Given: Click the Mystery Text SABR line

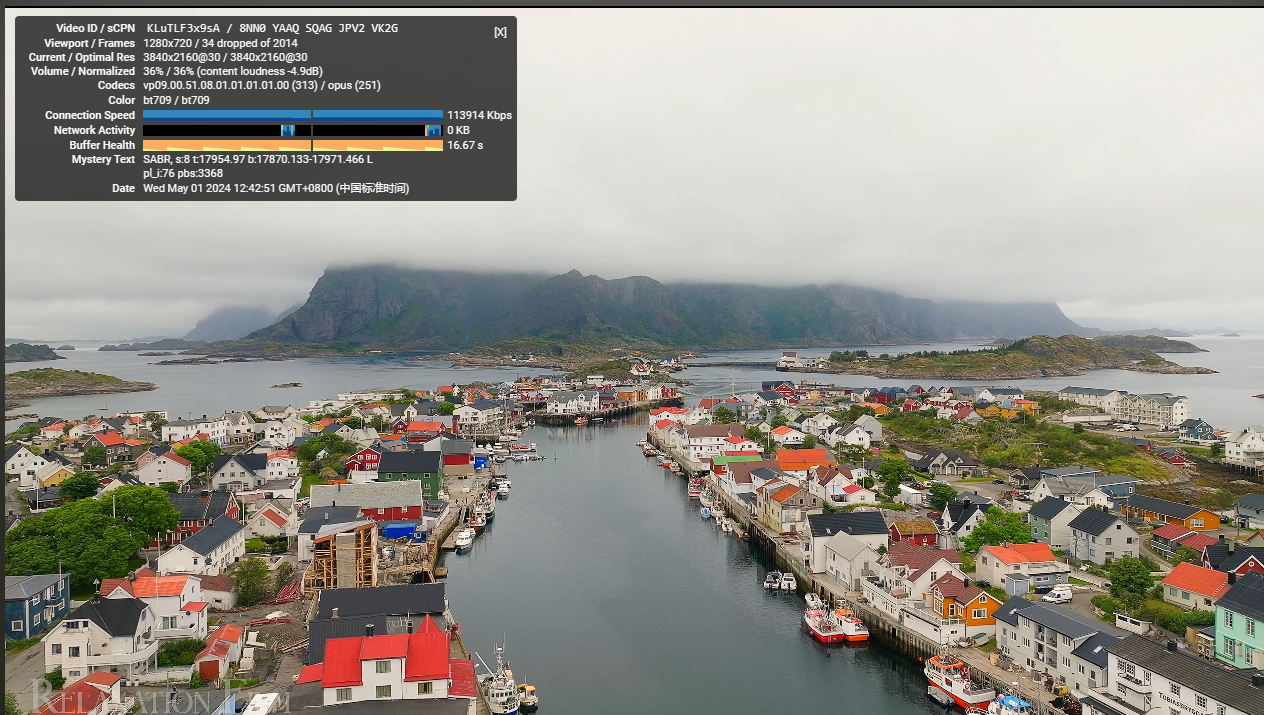Looking at the screenshot, I should click(257, 159).
